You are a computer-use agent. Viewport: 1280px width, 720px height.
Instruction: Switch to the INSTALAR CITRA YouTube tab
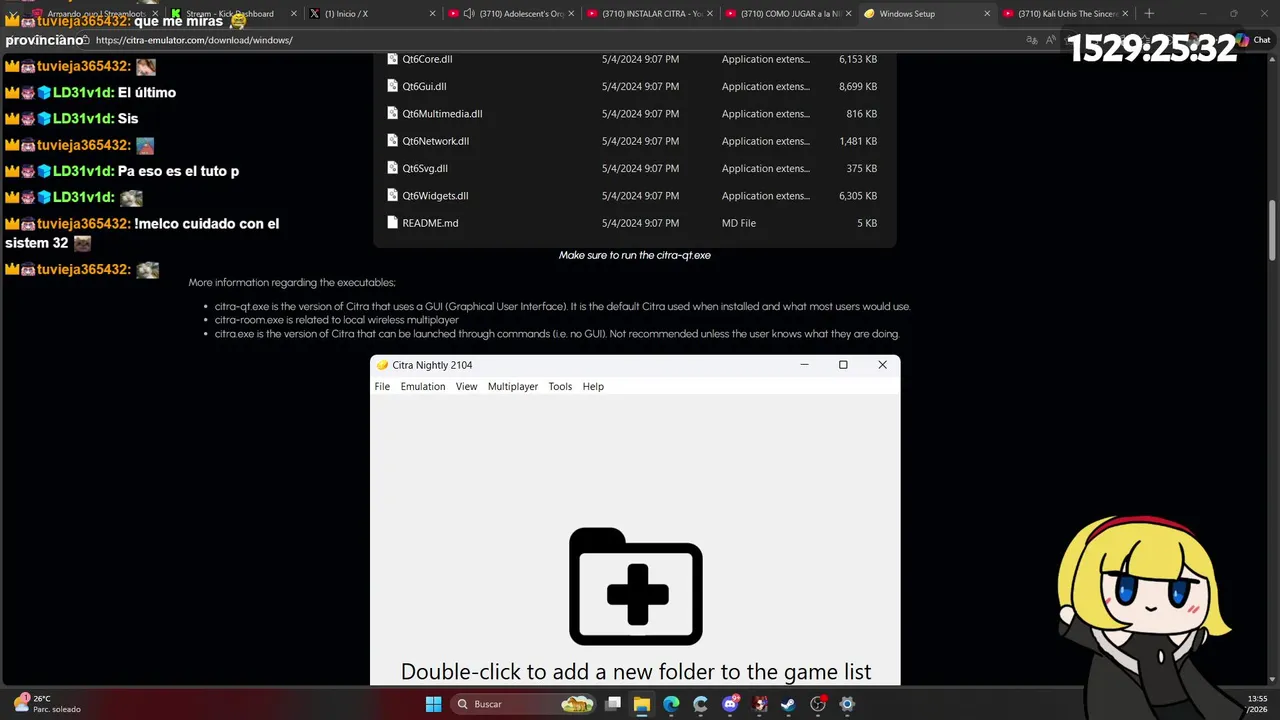(649, 14)
